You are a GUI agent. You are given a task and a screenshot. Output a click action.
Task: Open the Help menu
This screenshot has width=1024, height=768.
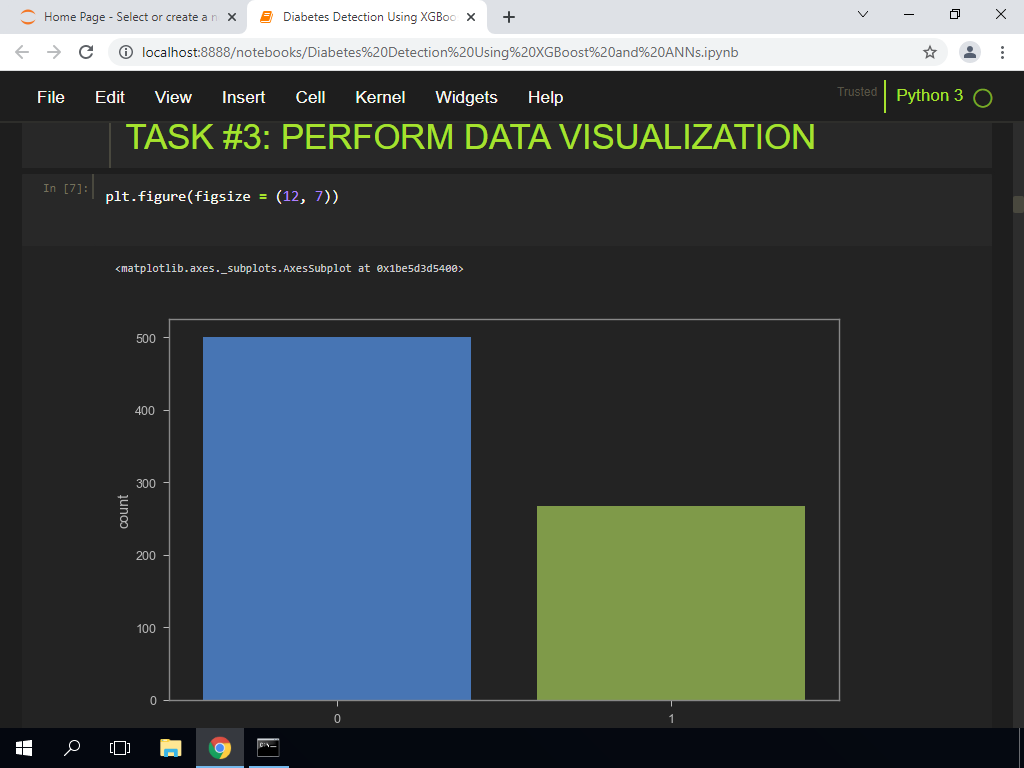point(545,97)
